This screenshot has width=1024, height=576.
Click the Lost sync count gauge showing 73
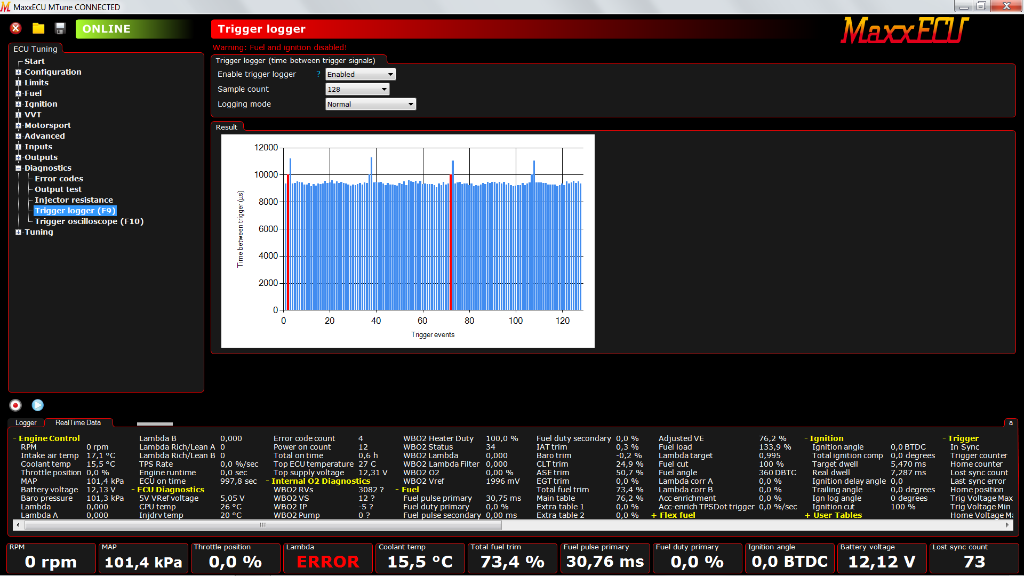pos(974,558)
